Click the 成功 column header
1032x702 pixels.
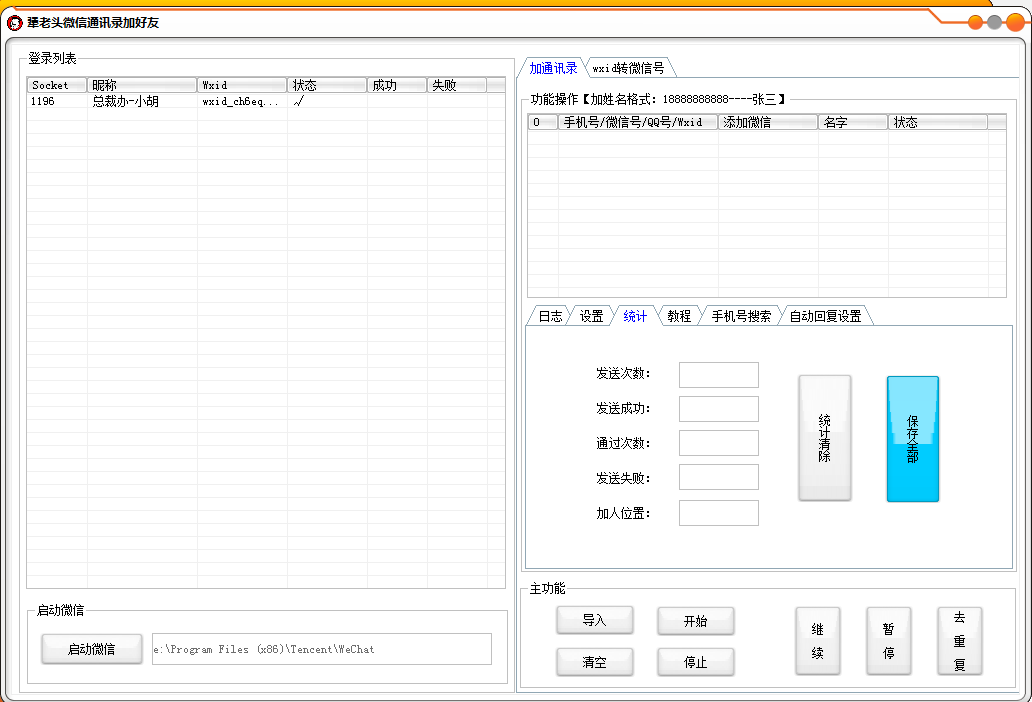[397, 85]
